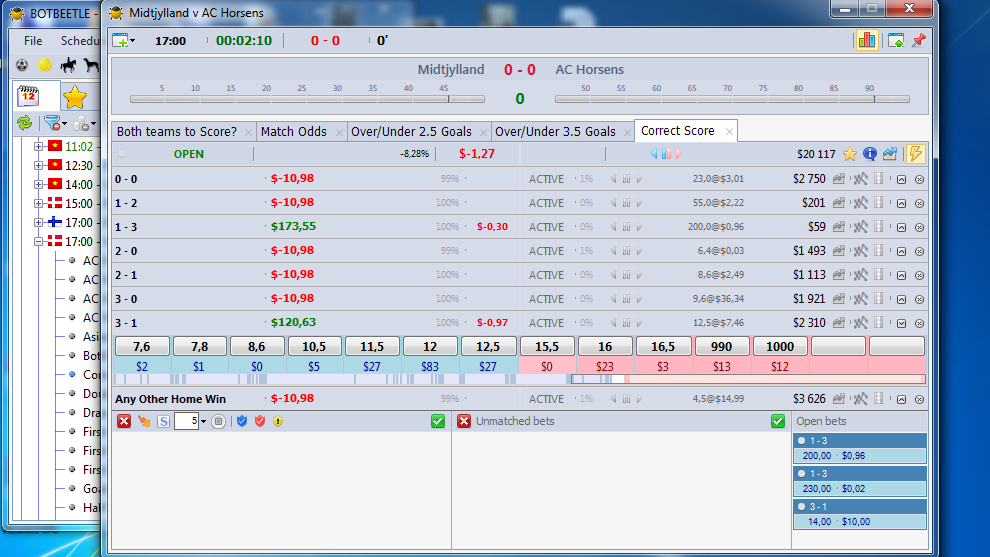Select soccer ball sport icon in BOTBEETLE
The width and height of the screenshot is (990, 557).
click(22, 65)
